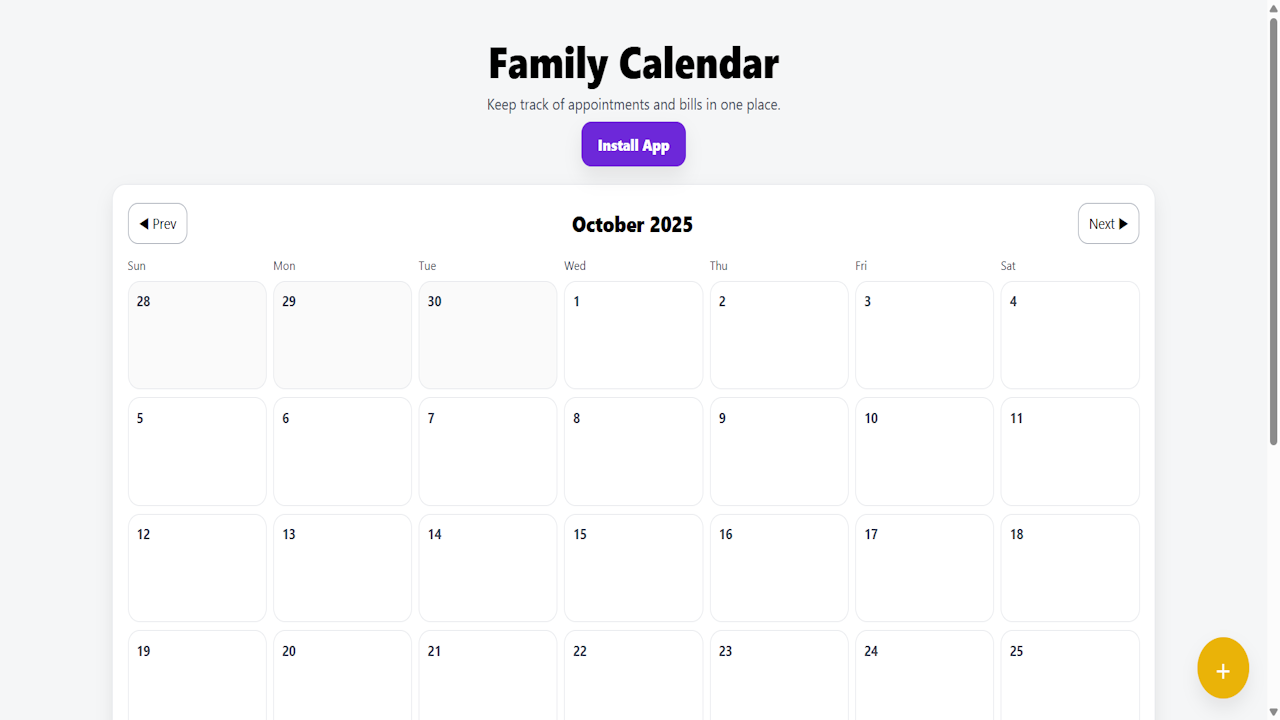Choose Saturday October 4 cell

pyautogui.click(x=1070, y=335)
